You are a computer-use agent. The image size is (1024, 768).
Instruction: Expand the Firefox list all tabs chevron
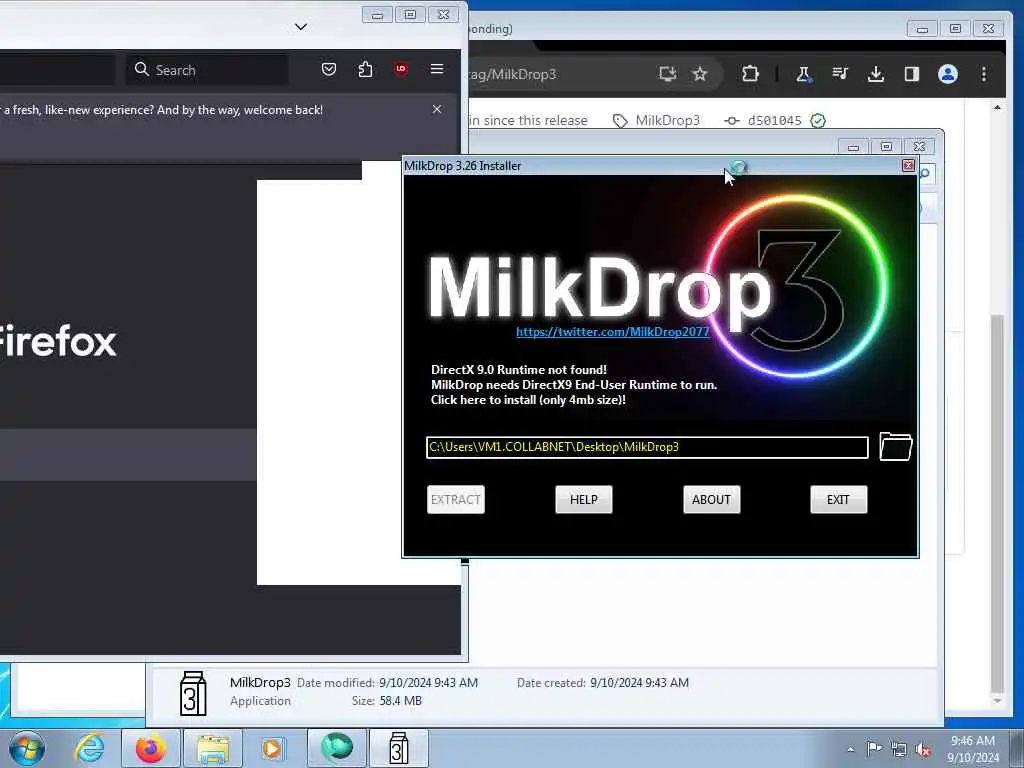(x=300, y=27)
